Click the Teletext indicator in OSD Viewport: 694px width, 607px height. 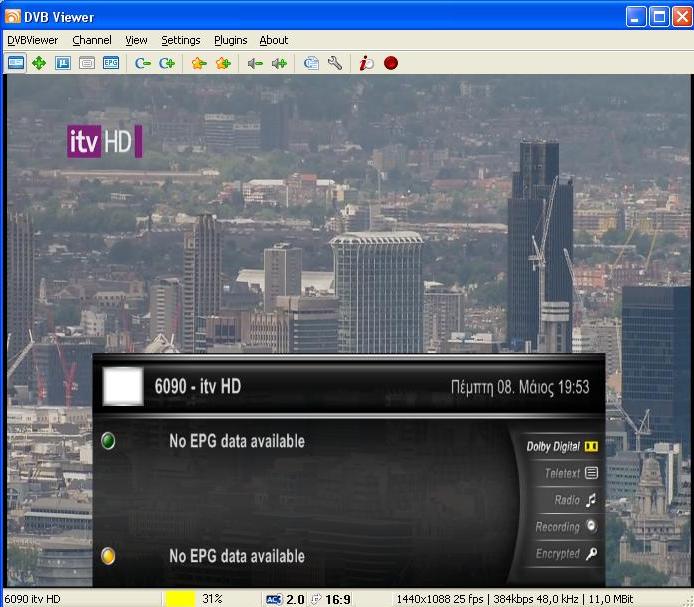(x=571, y=473)
